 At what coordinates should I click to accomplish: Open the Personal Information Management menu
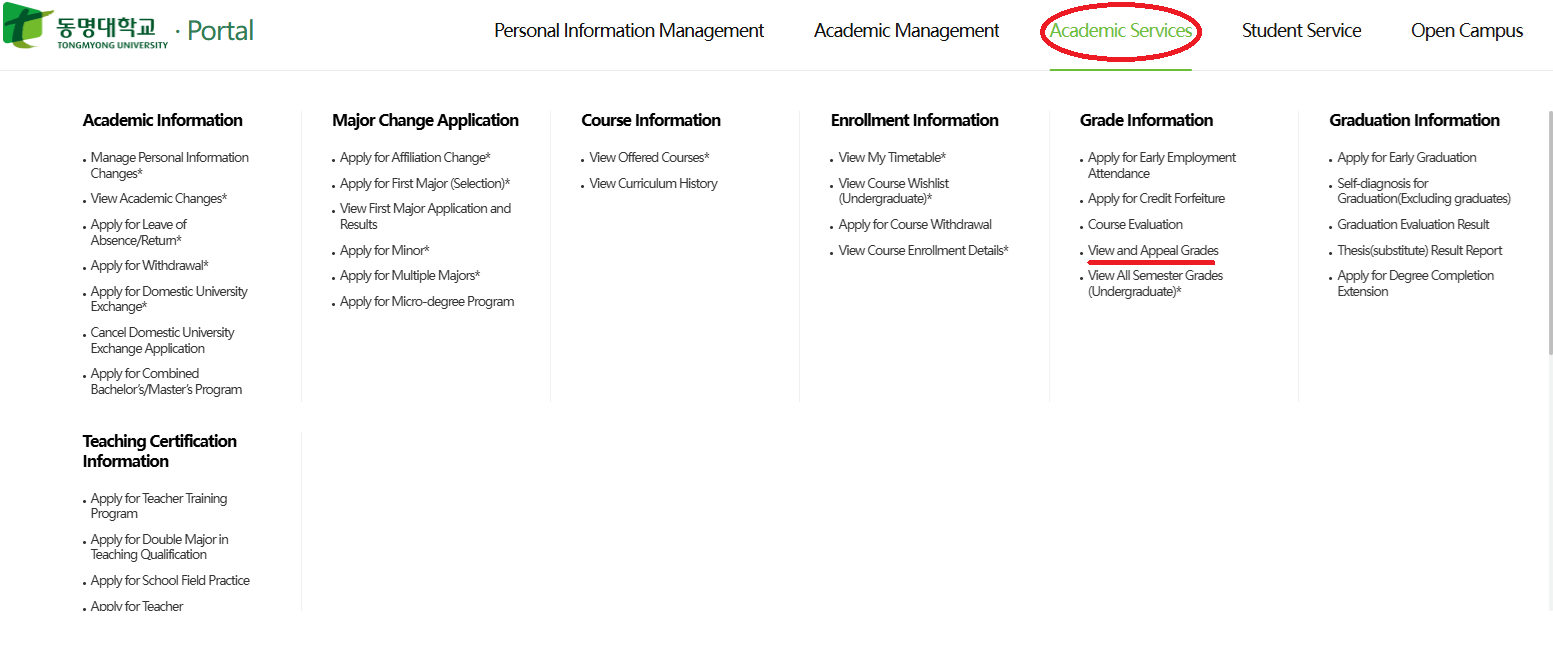(x=629, y=31)
